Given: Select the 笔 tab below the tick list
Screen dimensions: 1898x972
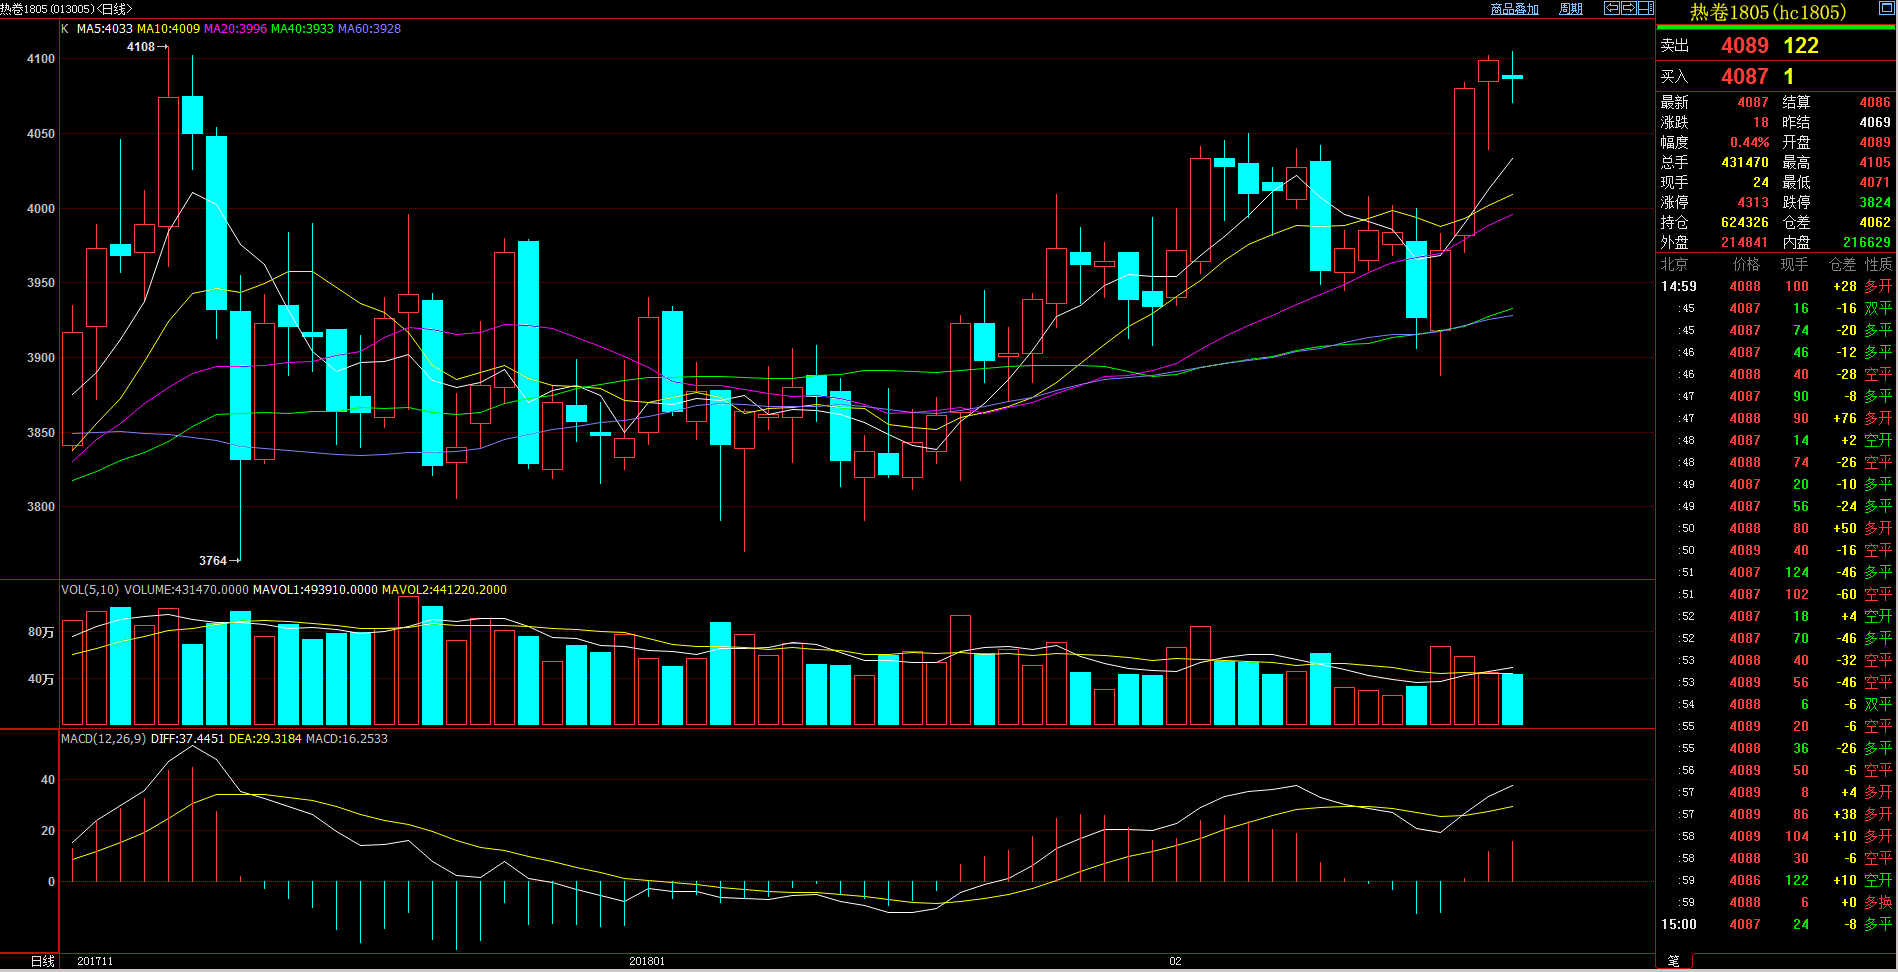Looking at the screenshot, I should click(x=1674, y=961).
